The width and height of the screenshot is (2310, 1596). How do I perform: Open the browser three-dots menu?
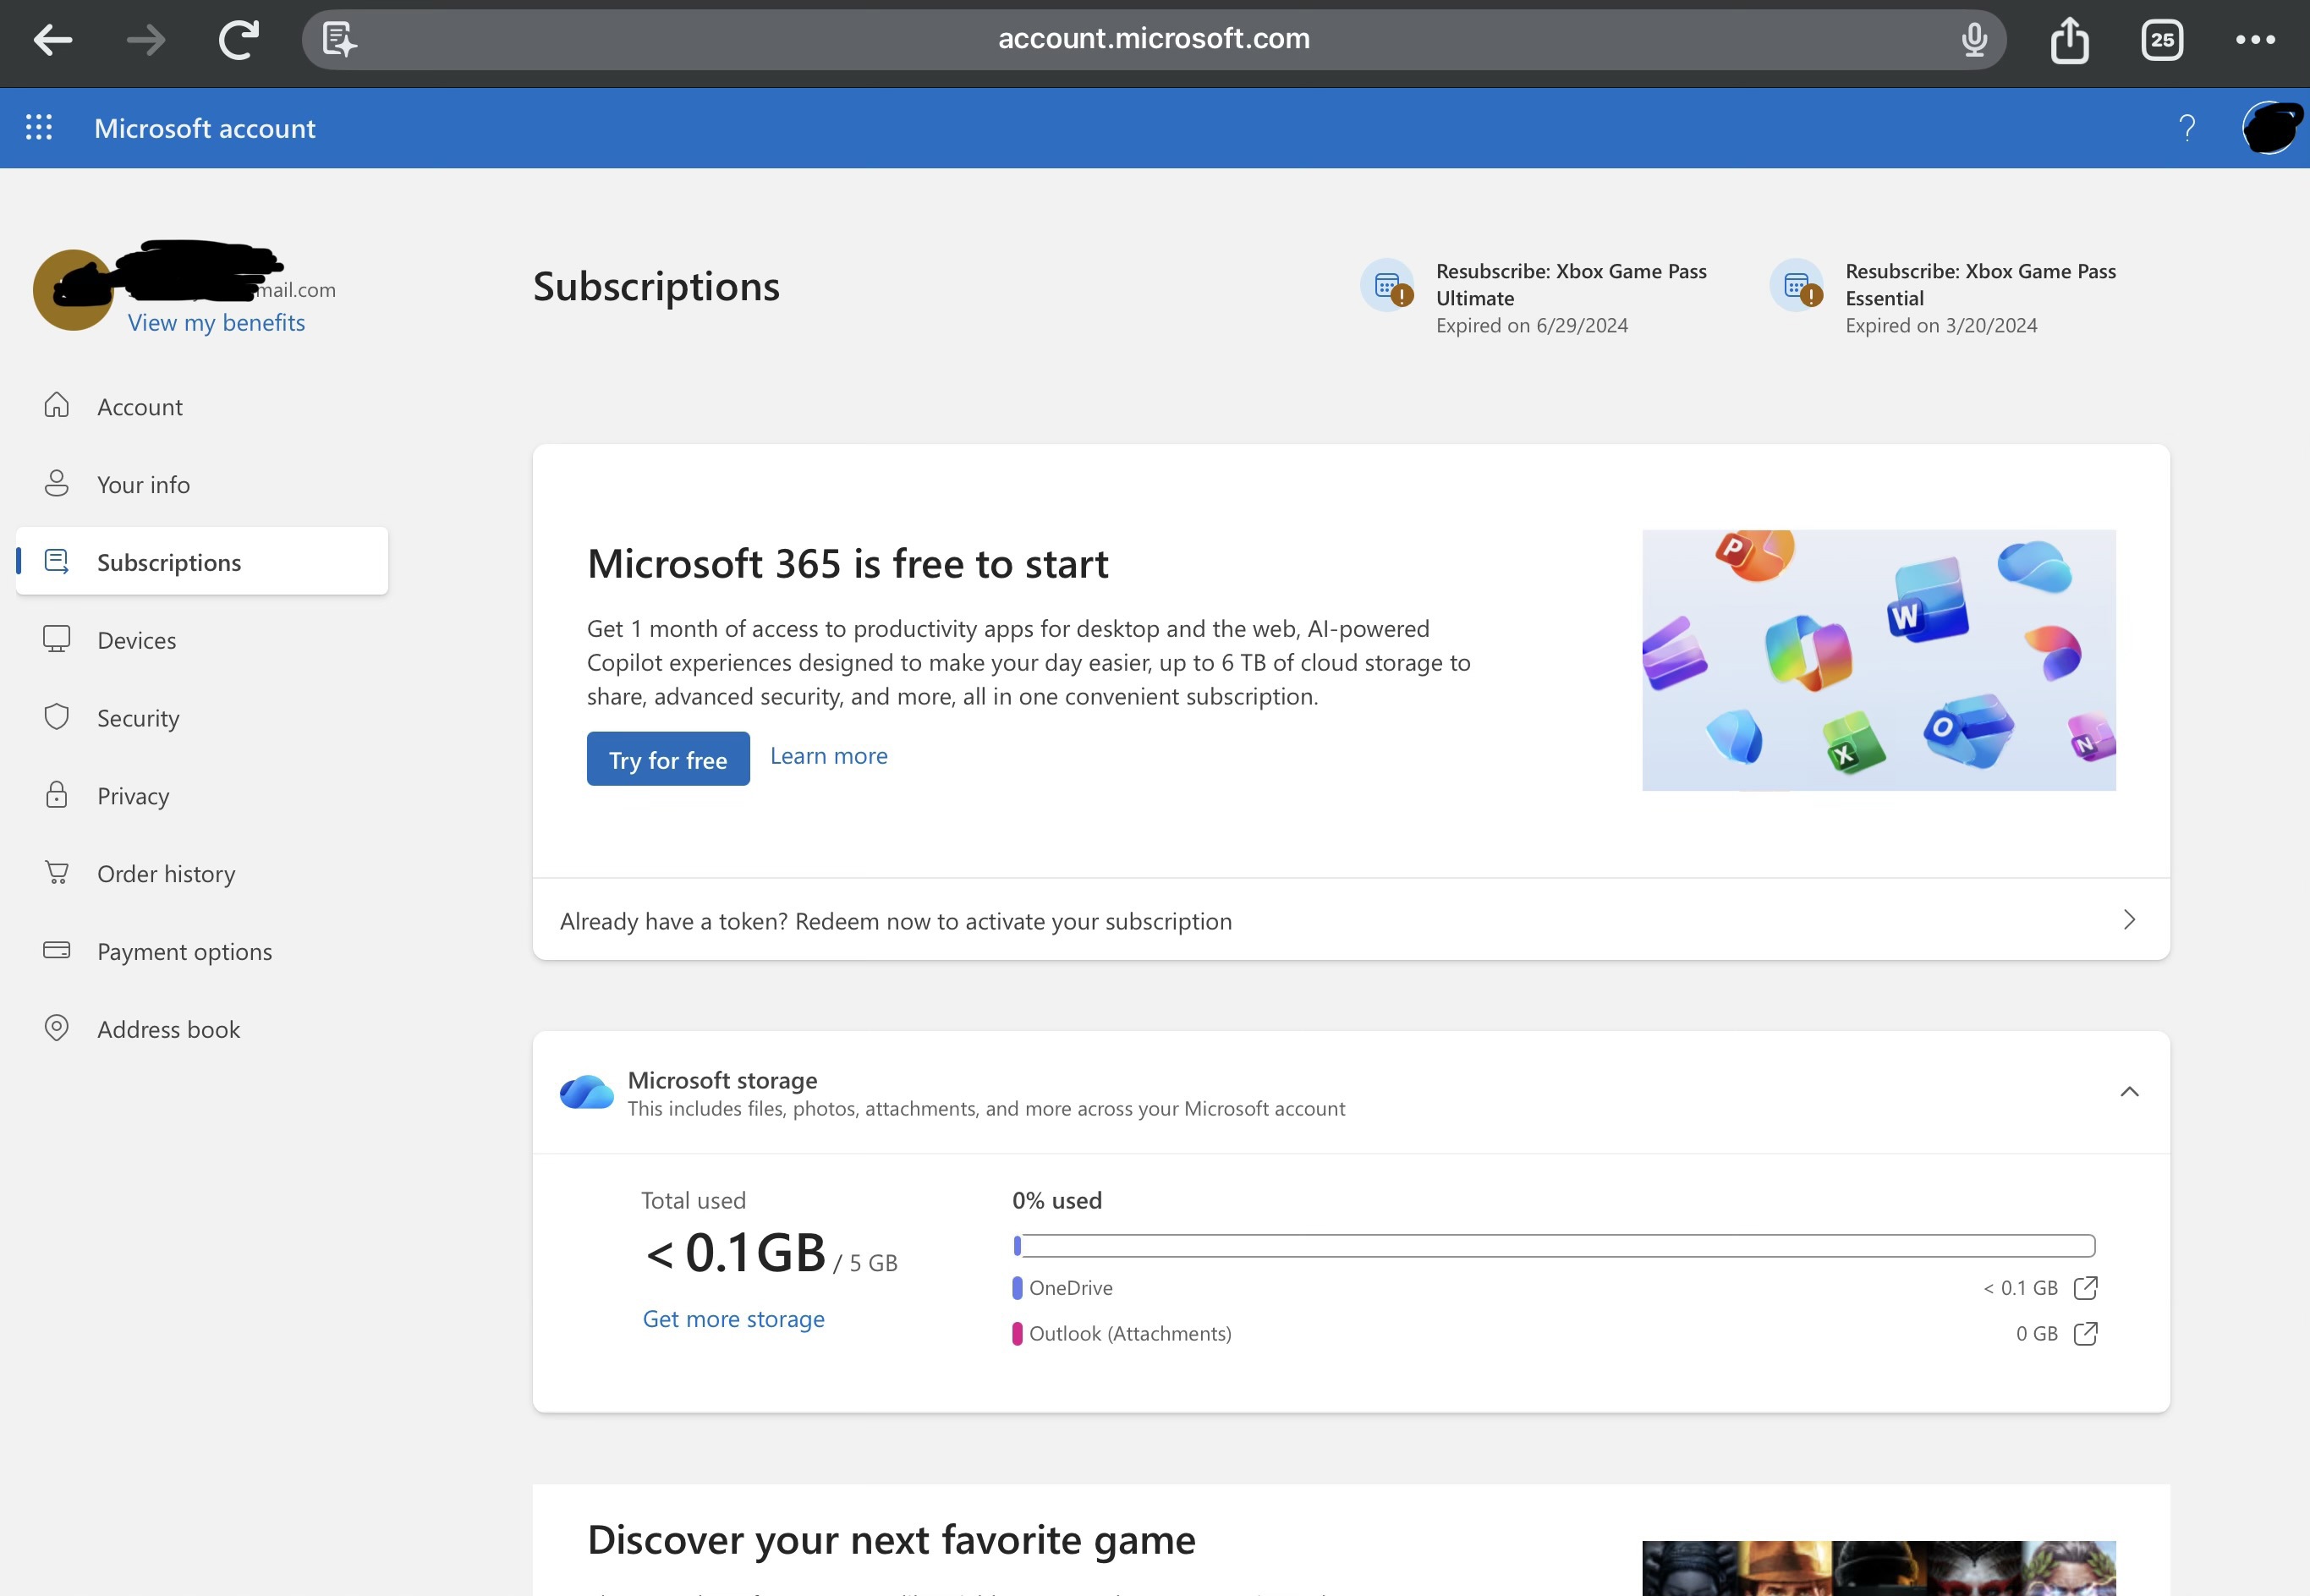(x=2255, y=40)
